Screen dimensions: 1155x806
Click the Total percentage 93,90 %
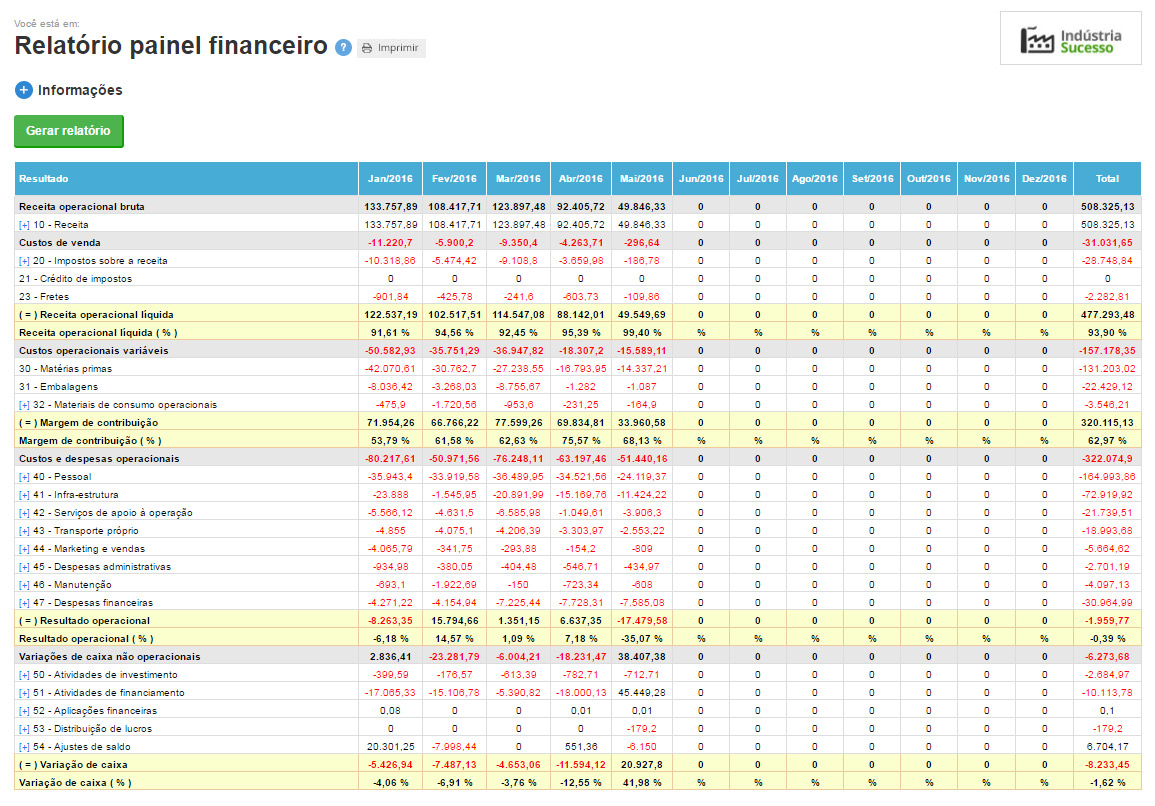(1107, 333)
